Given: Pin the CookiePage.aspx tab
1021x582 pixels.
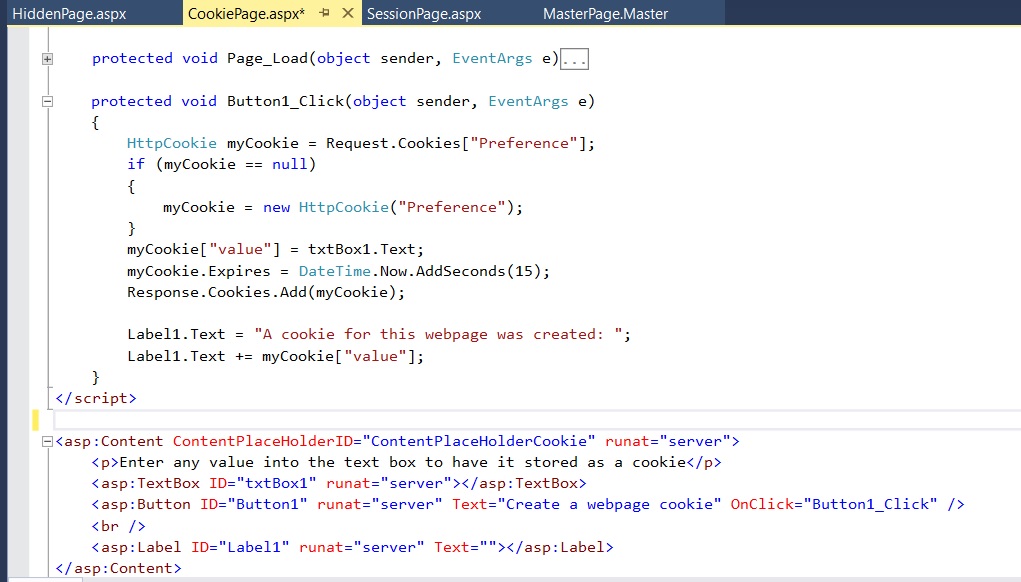Looking at the screenshot, I should tap(324, 13).
